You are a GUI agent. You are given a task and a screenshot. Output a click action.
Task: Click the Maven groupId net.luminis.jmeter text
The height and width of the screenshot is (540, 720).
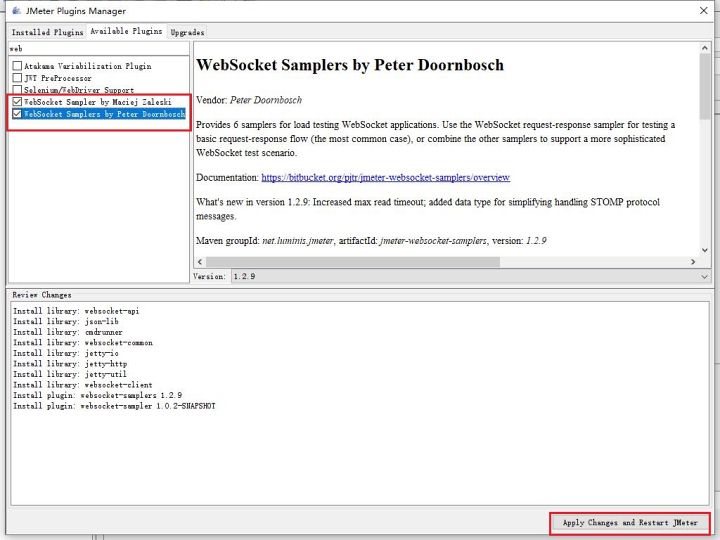[265, 241]
